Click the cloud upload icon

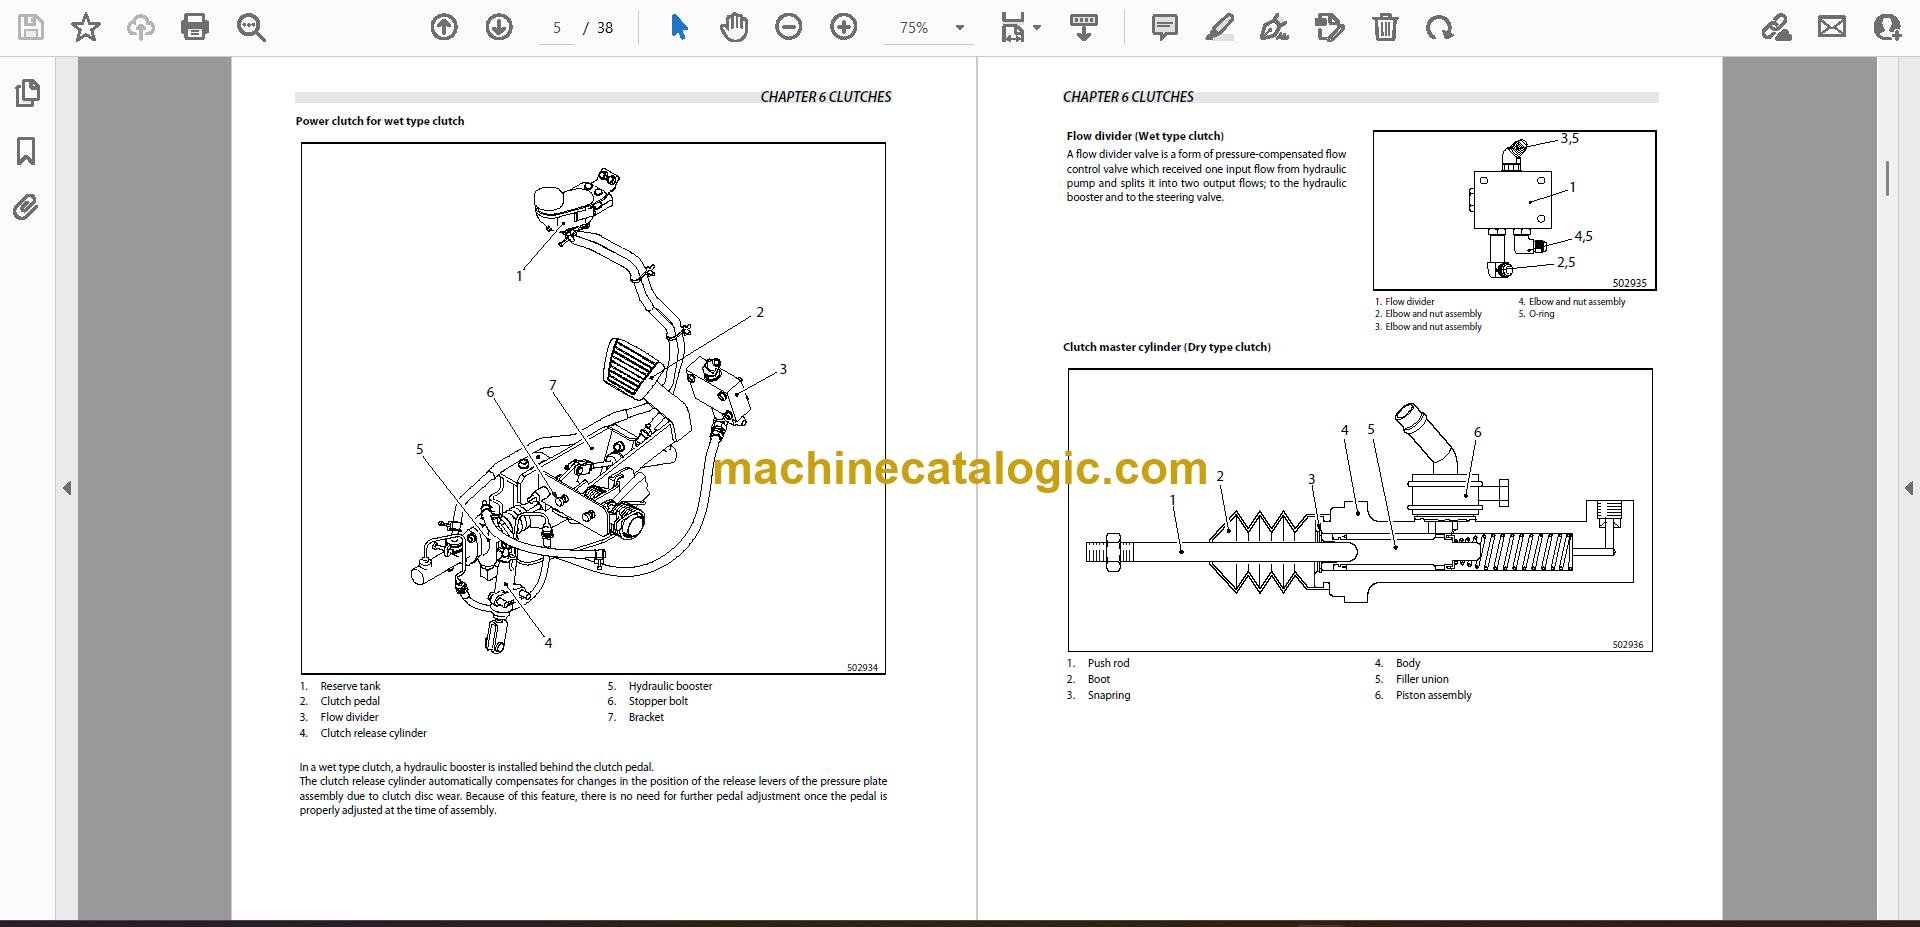pyautogui.click(x=140, y=27)
